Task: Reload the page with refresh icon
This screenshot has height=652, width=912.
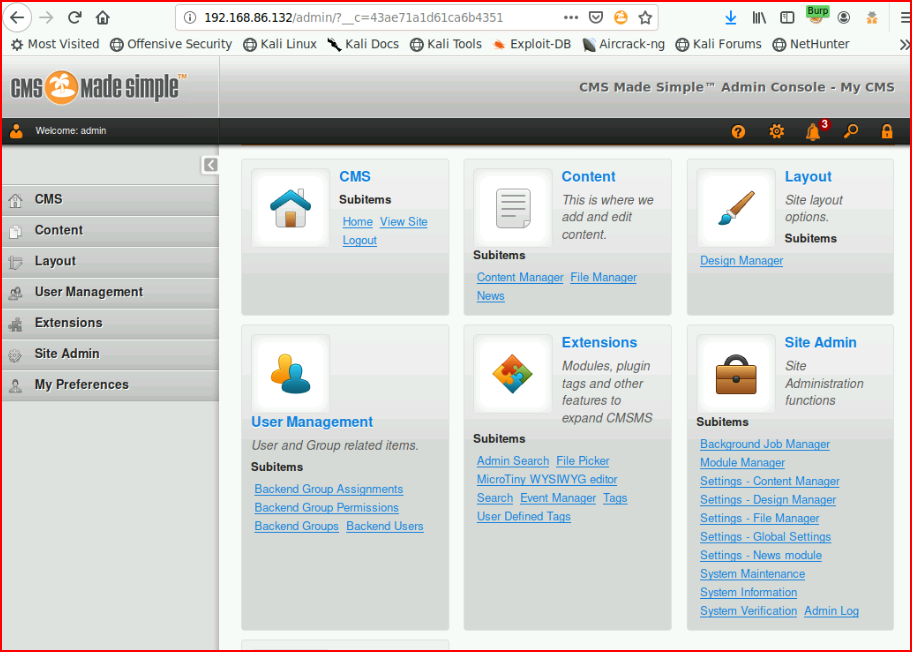Action: coord(74,17)
